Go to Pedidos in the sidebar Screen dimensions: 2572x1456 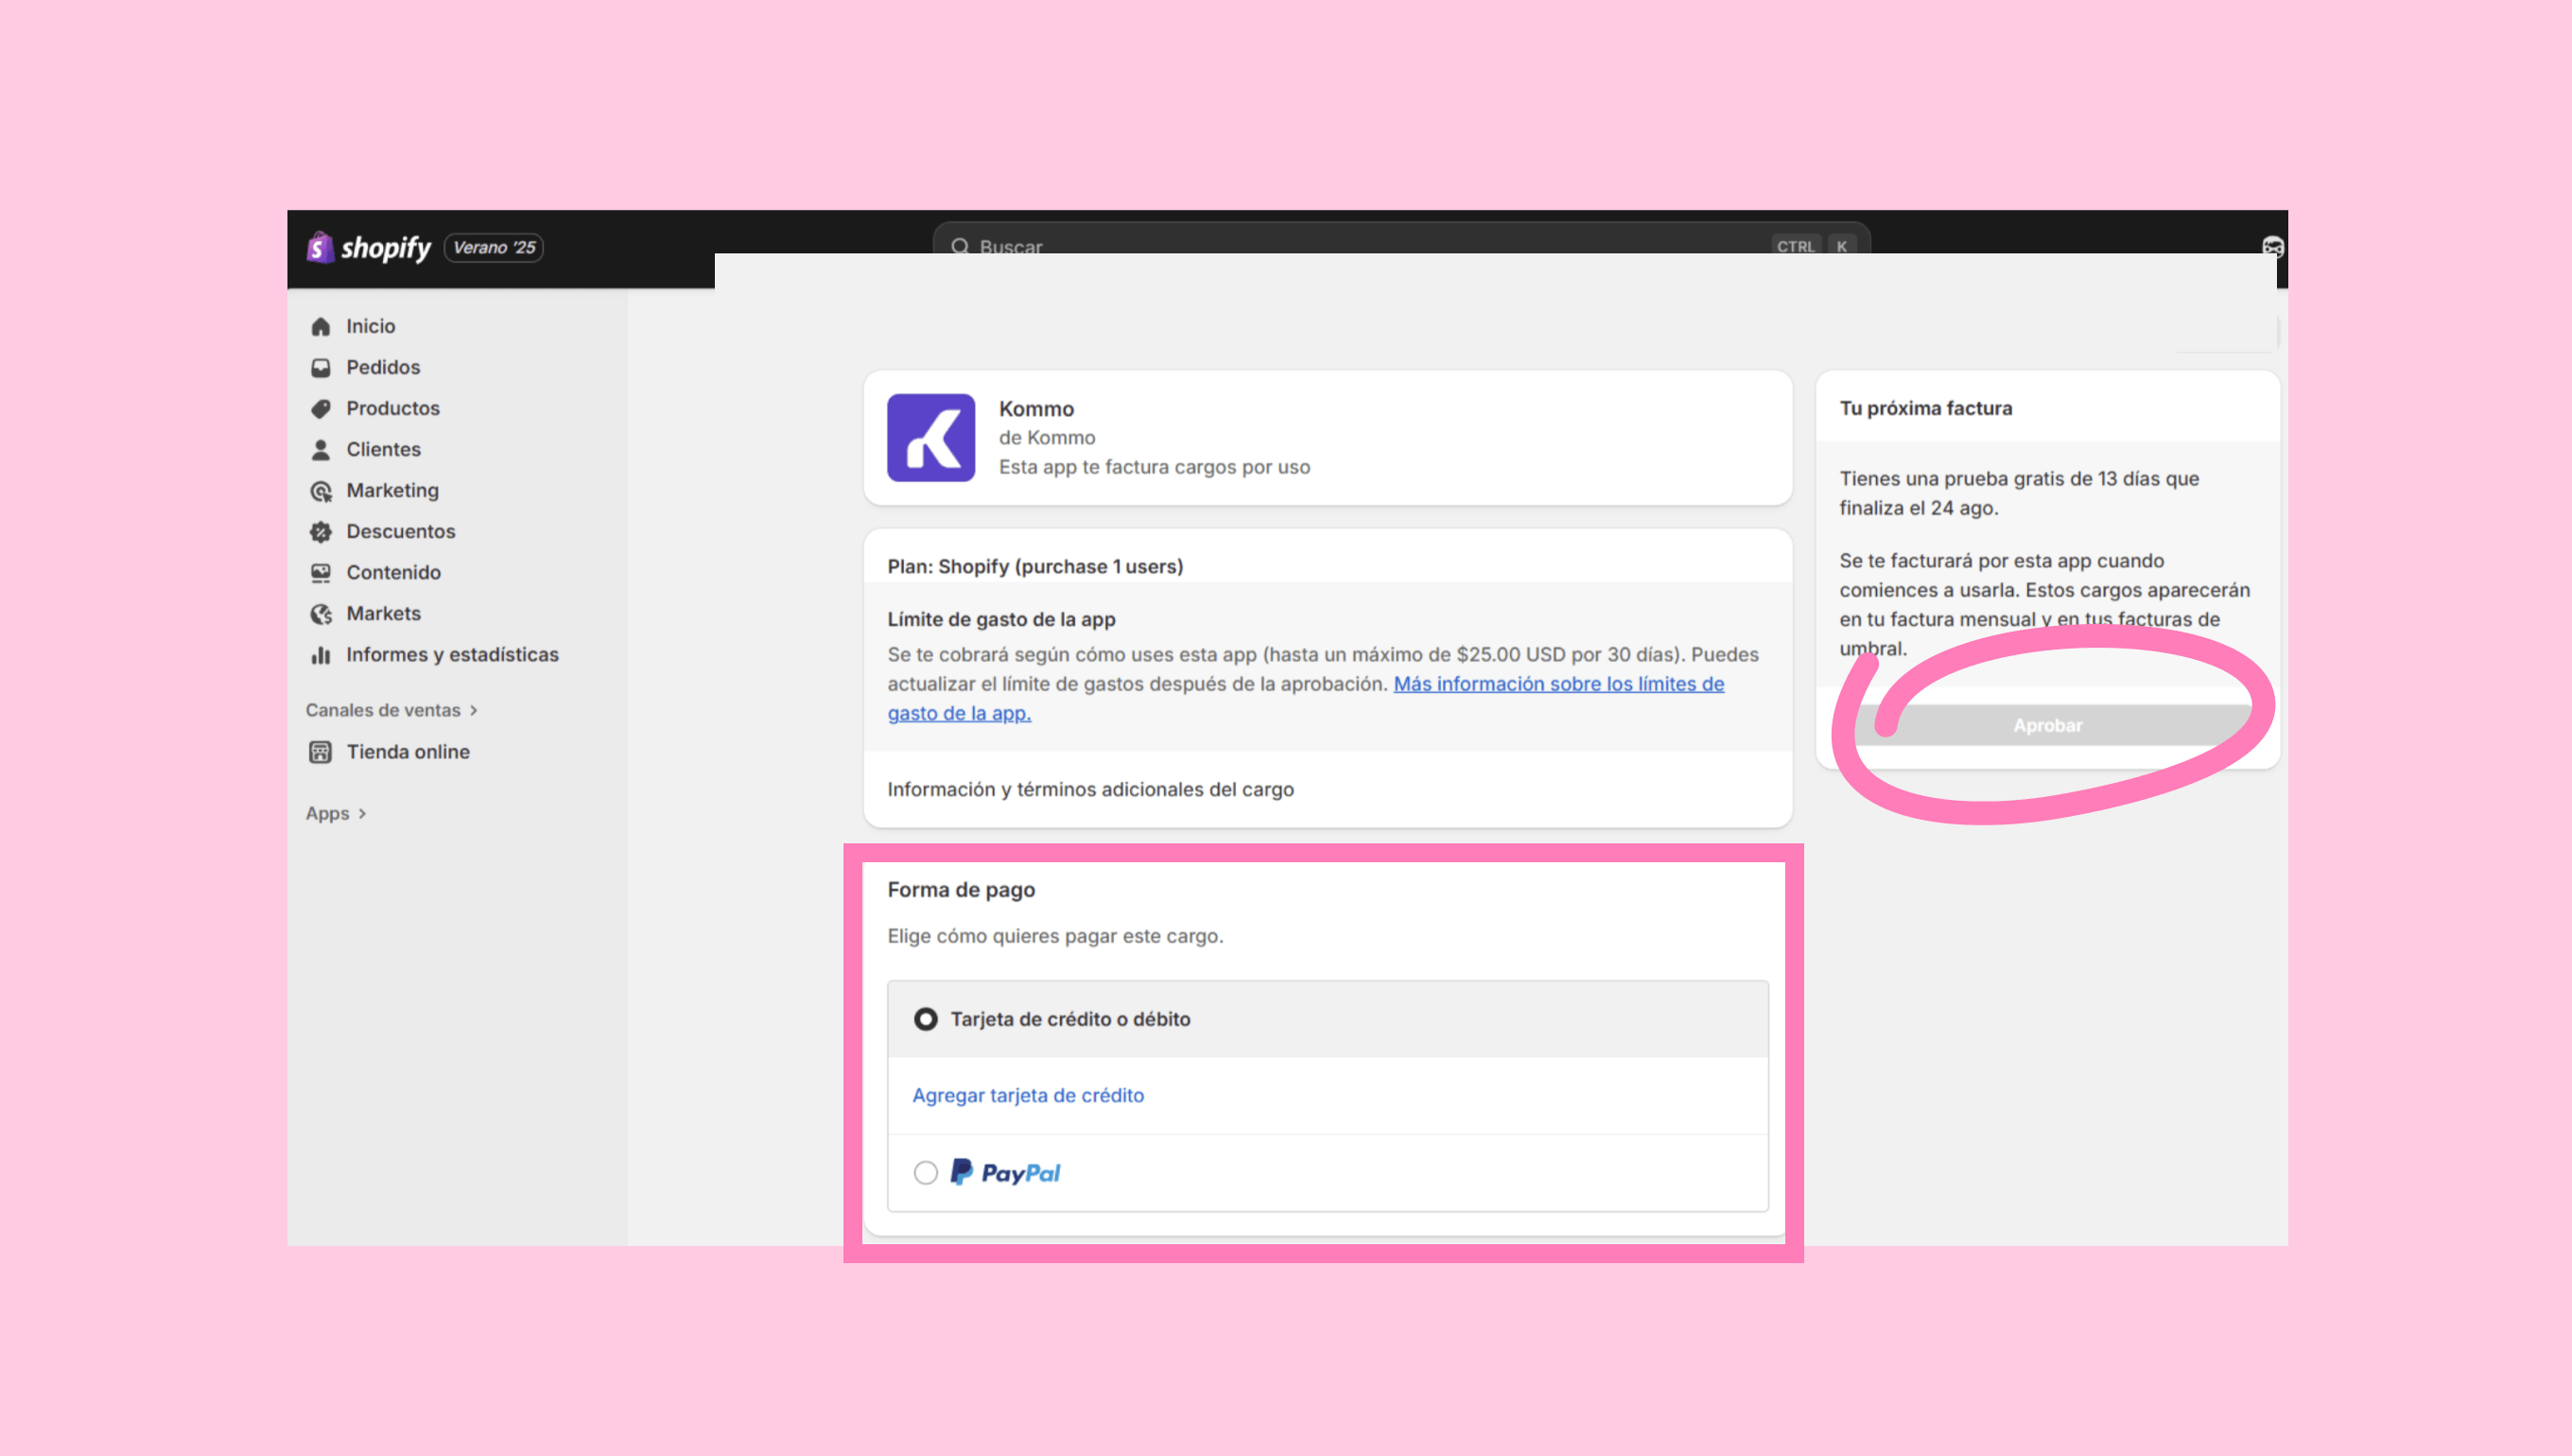pos(383,367)
